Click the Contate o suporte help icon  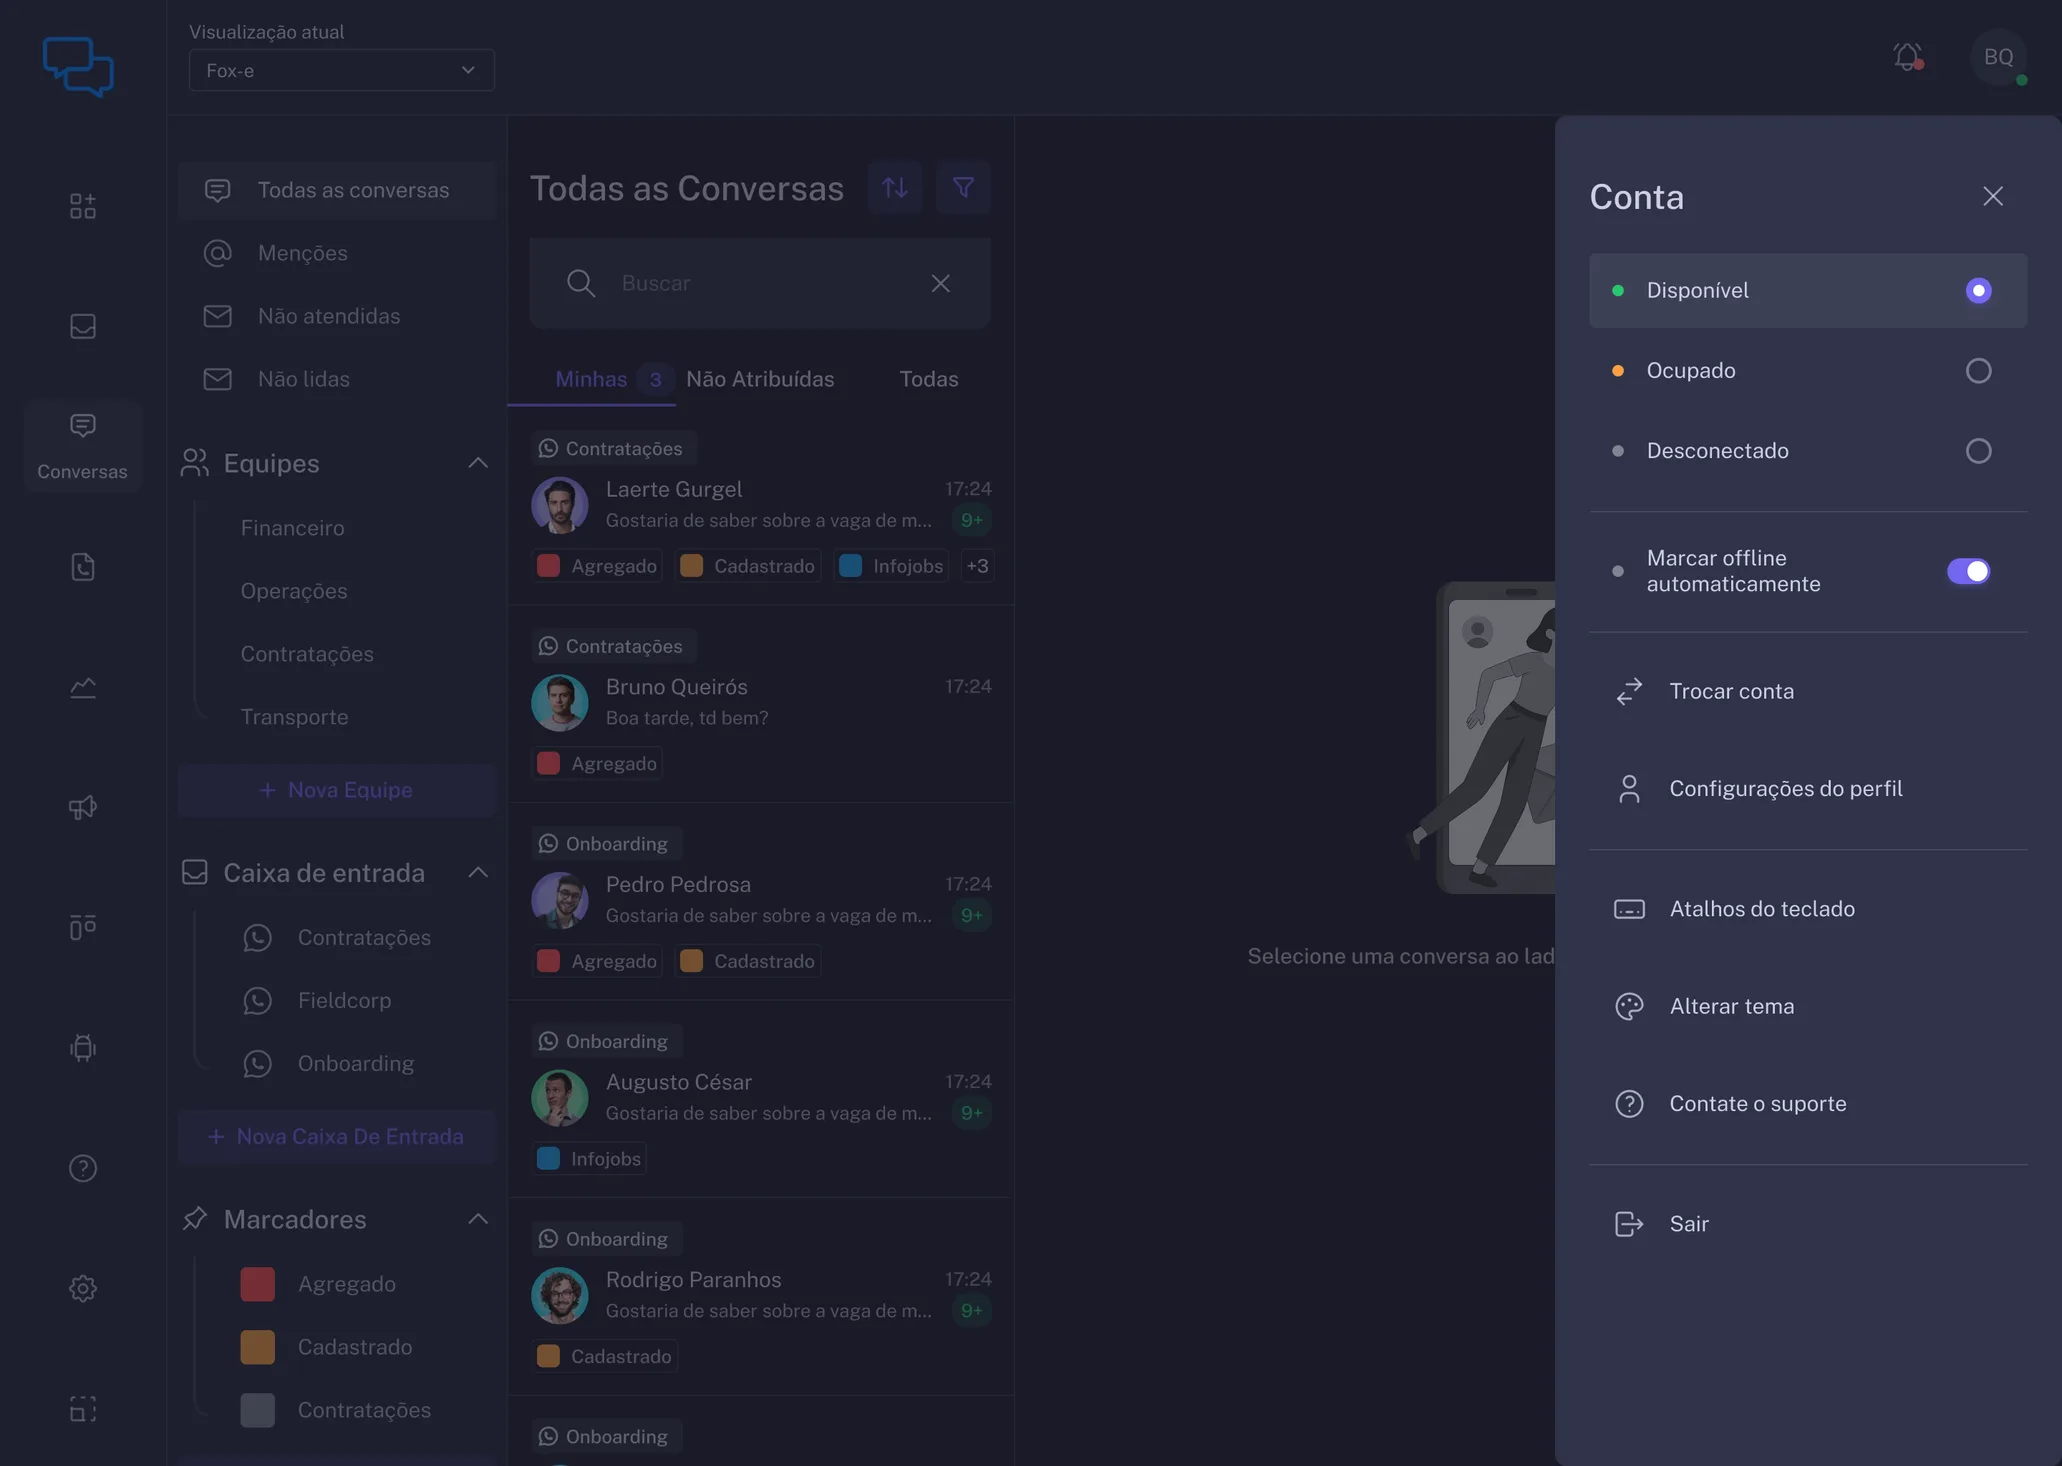[x=1629, y=1104]
